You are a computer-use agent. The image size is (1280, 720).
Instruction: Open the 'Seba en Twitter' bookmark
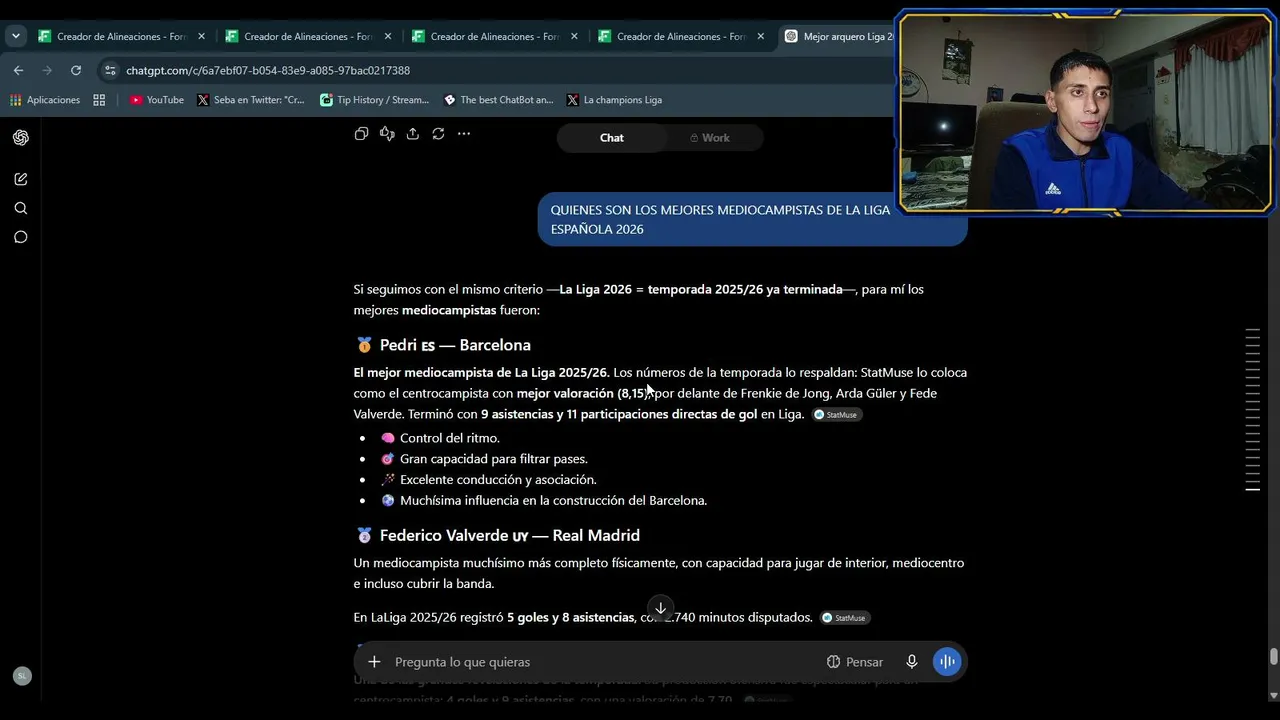tap(251, 100)
